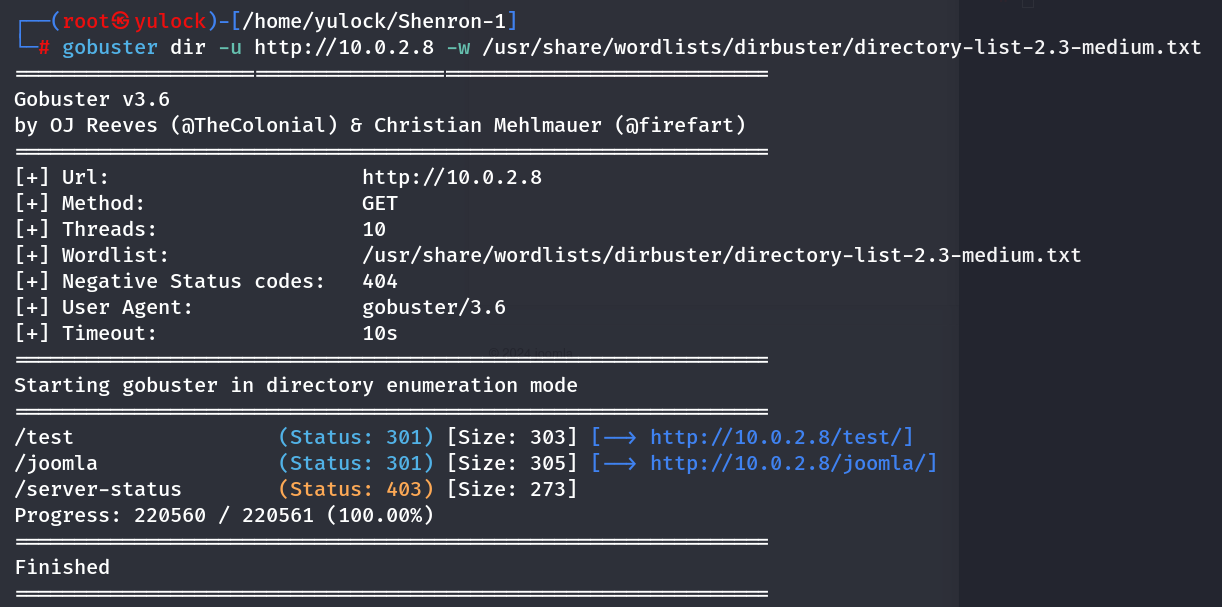This screenshot has height=607, width=1222.
Task: Click the Gobuster v3.6 version banner
Action: point(92,99)
